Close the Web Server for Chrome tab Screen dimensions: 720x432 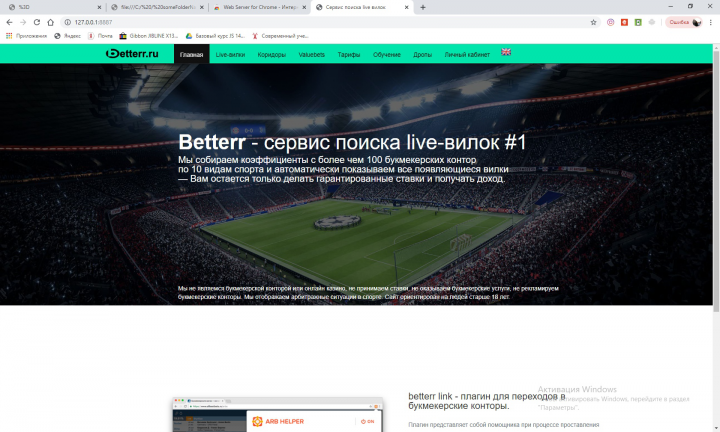click(x=304, y=7)
